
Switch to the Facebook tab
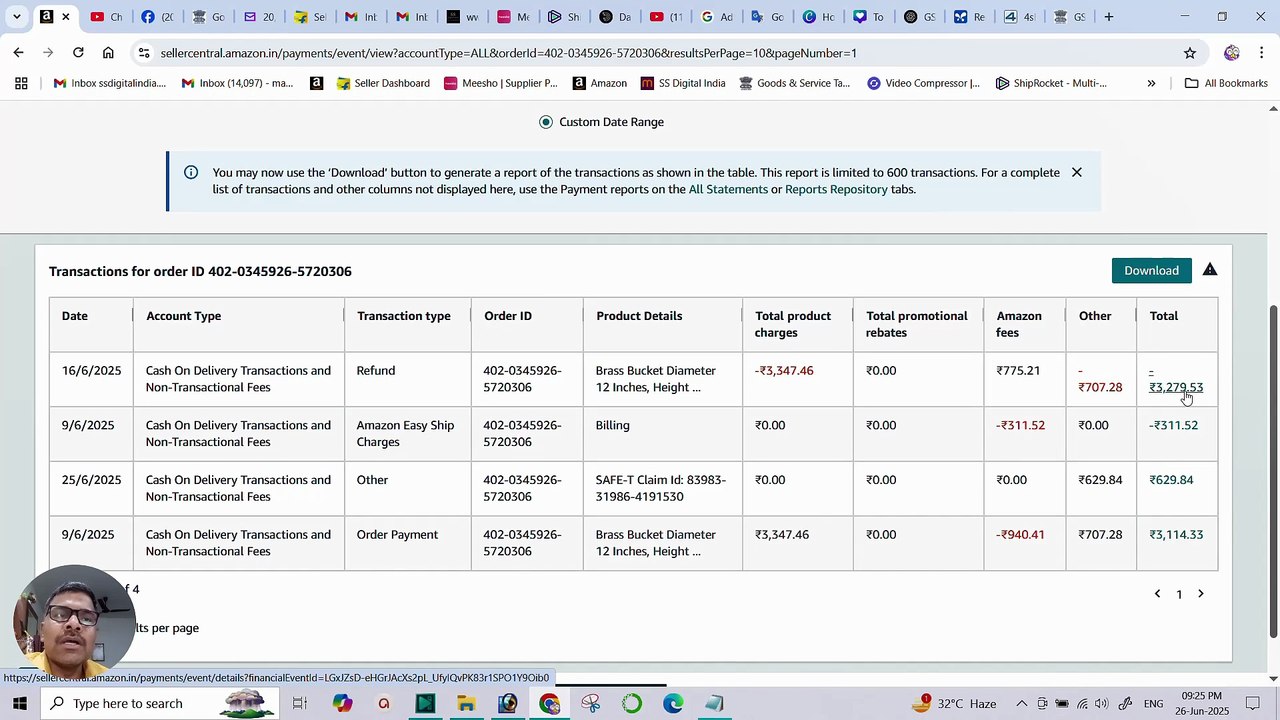(x=157, y=17)
